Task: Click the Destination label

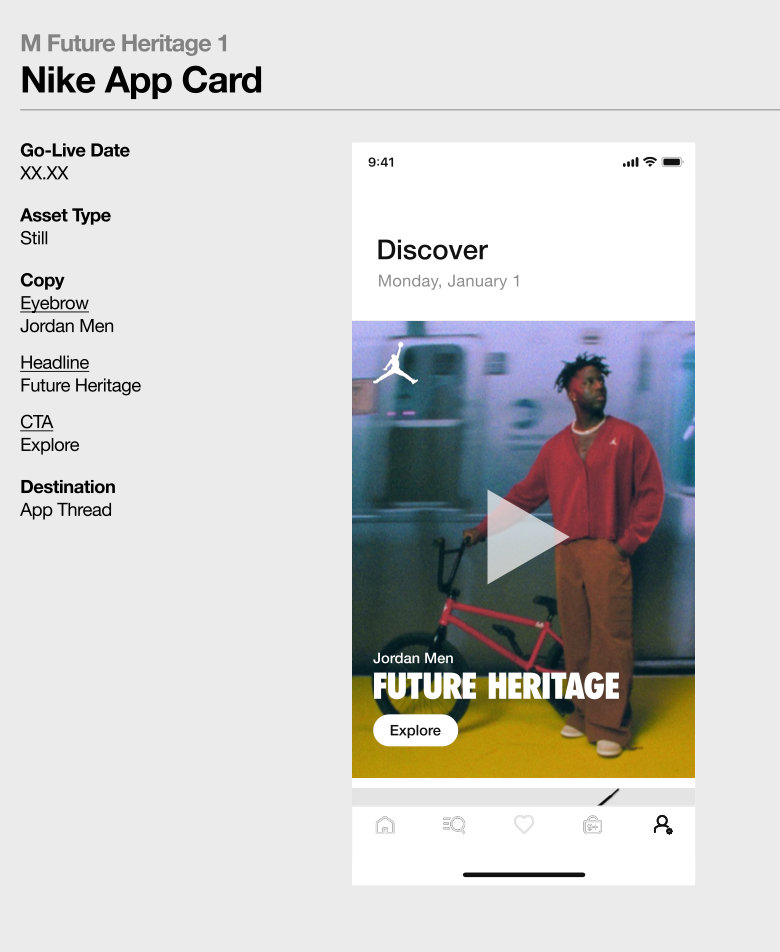Action: (68, 487)
